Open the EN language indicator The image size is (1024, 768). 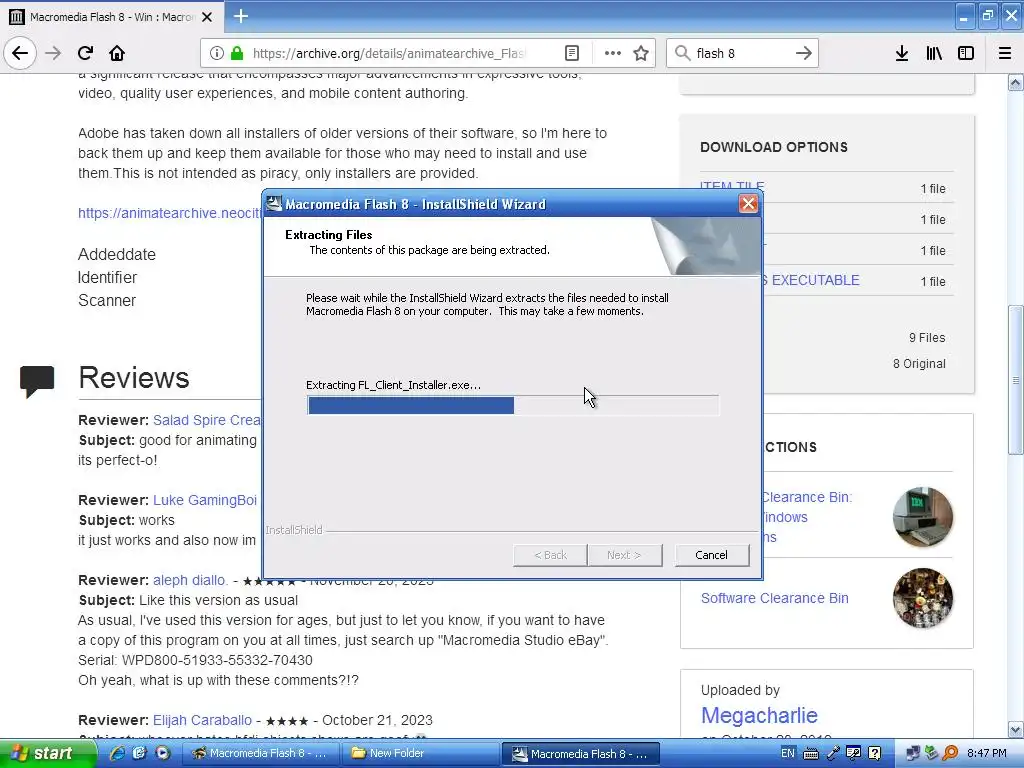click(788, 753)
